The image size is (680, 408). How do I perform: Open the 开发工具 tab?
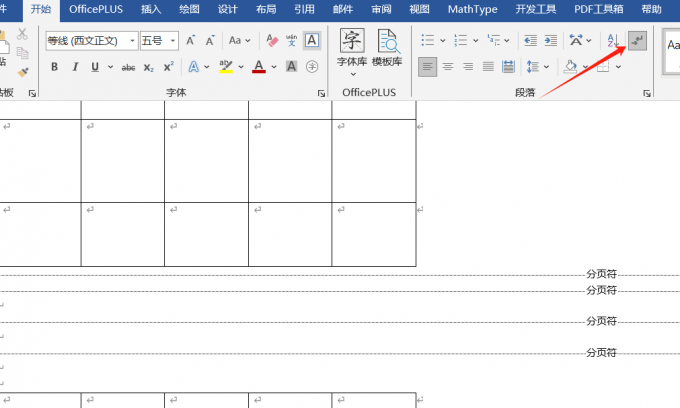click(x=536, y=9)
